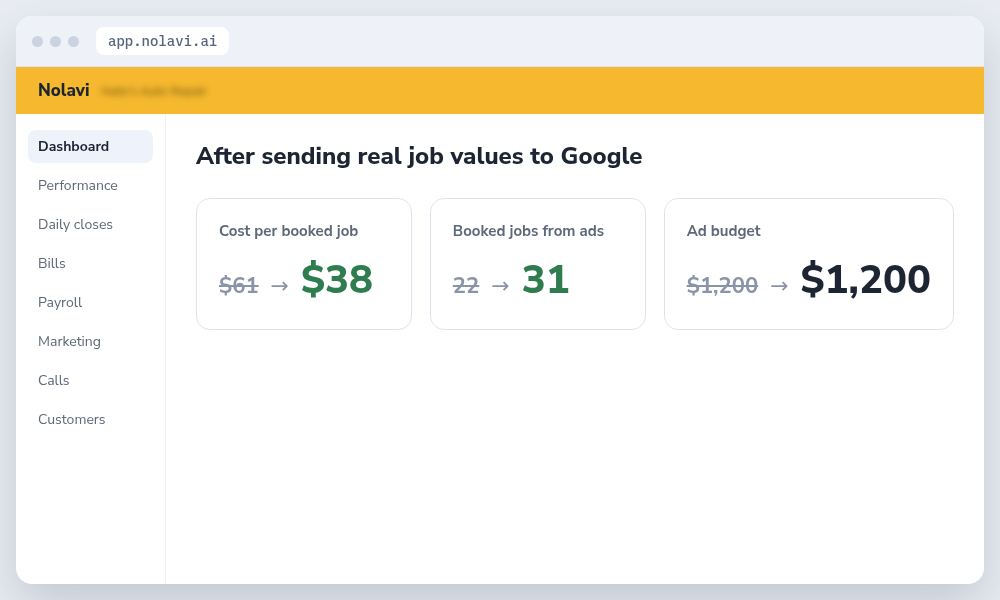Click the first window control dot
The height and width of the screenshot is (600, 1000).
[38, 41]
